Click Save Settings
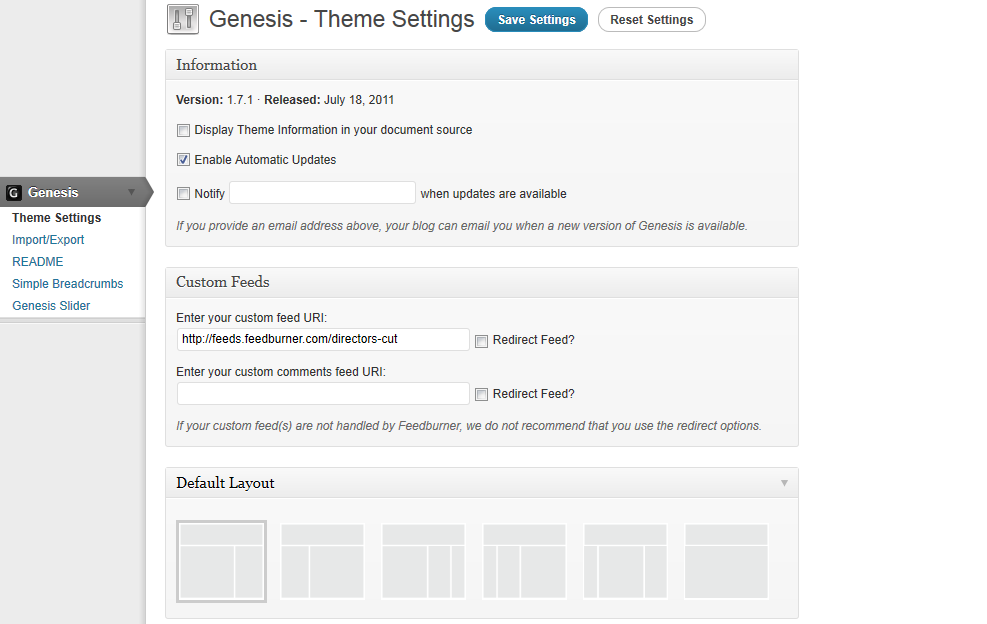Image resolution: width=987 pixels, height=624 pixels. click(x=536, y=19)
